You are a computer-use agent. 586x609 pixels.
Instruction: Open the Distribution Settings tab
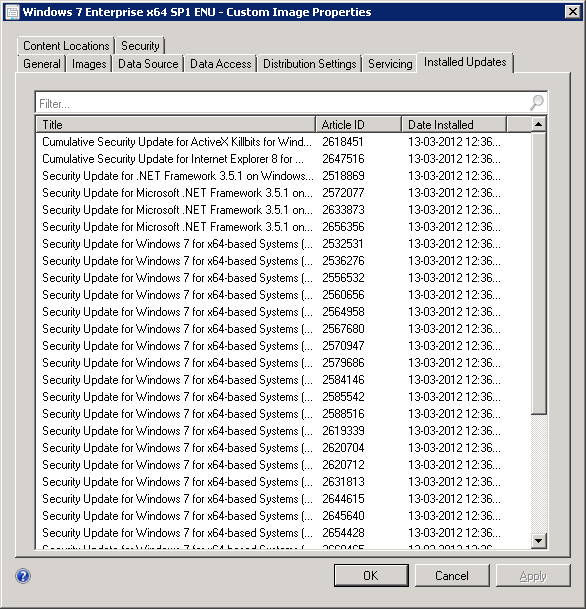click(310, 64)
